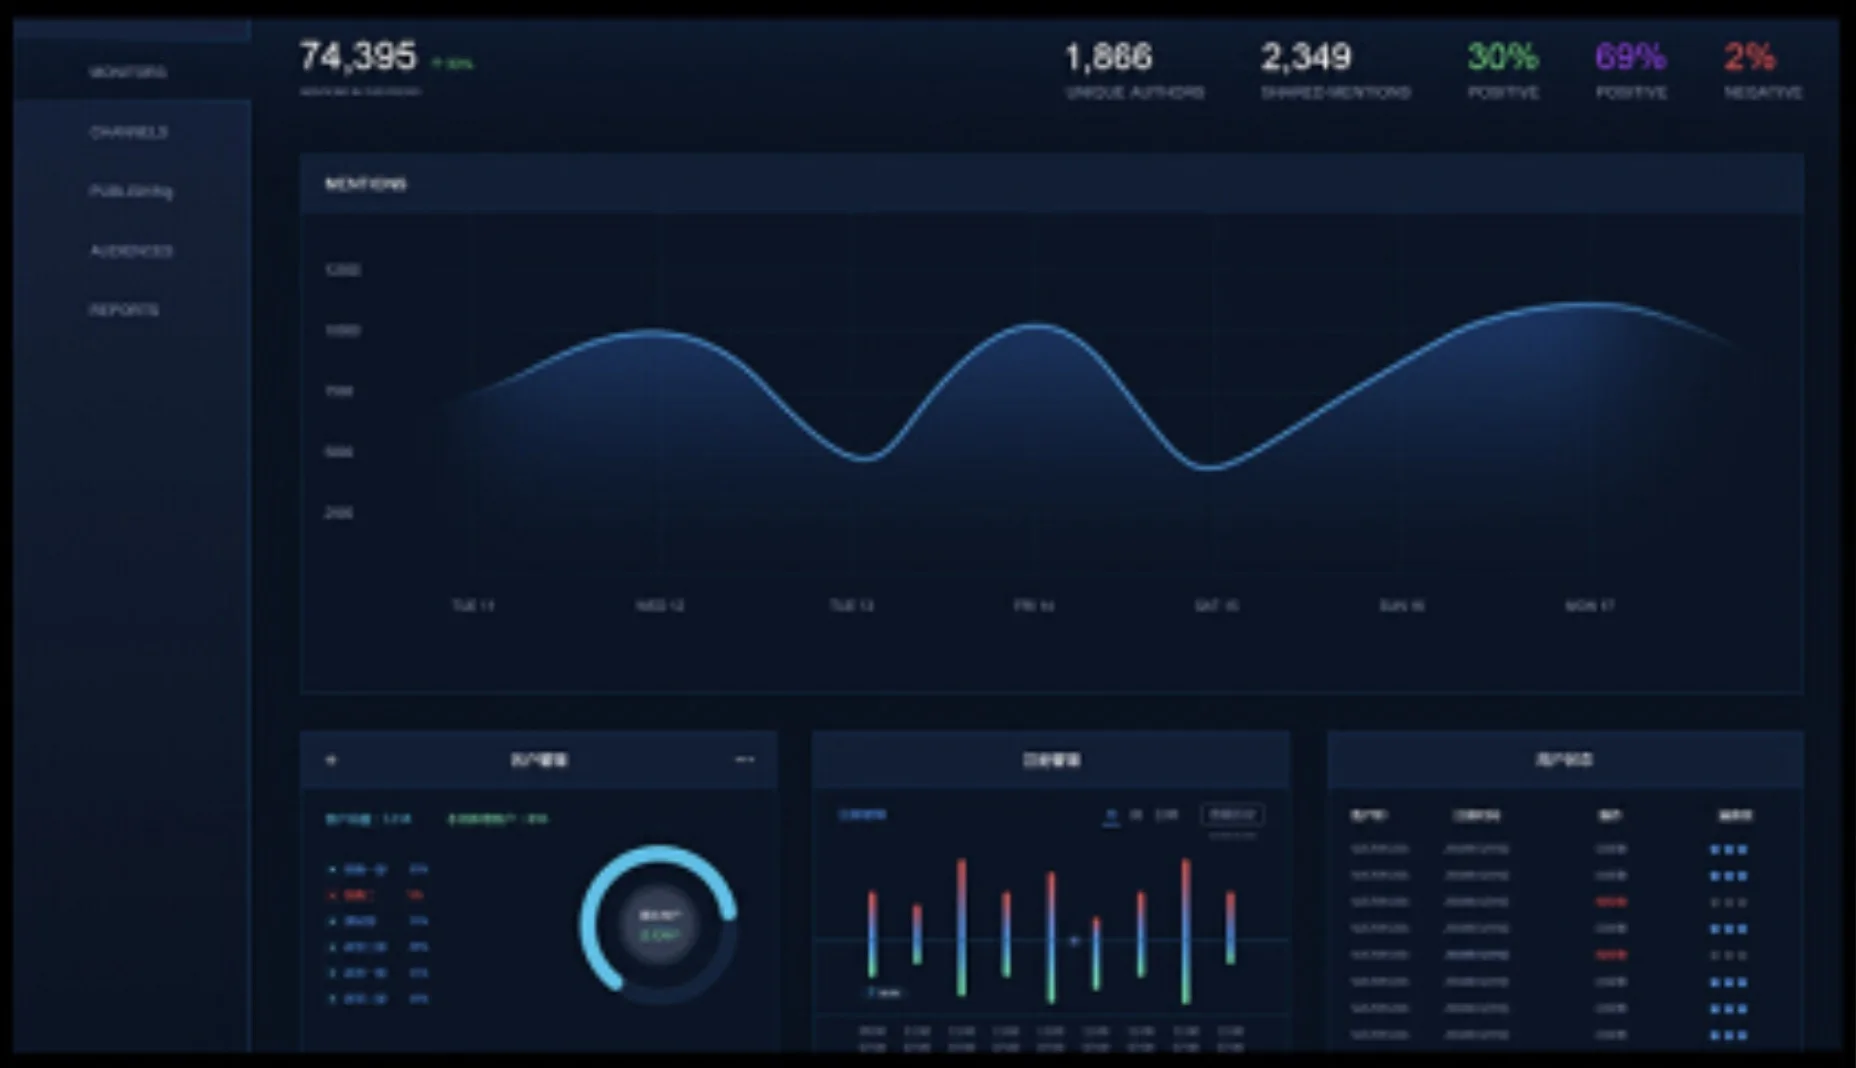This screenshot has width=1856, height=1068.
Task: Open the three-dot menu in bottom-left panel
Action: tap(745, 760)
